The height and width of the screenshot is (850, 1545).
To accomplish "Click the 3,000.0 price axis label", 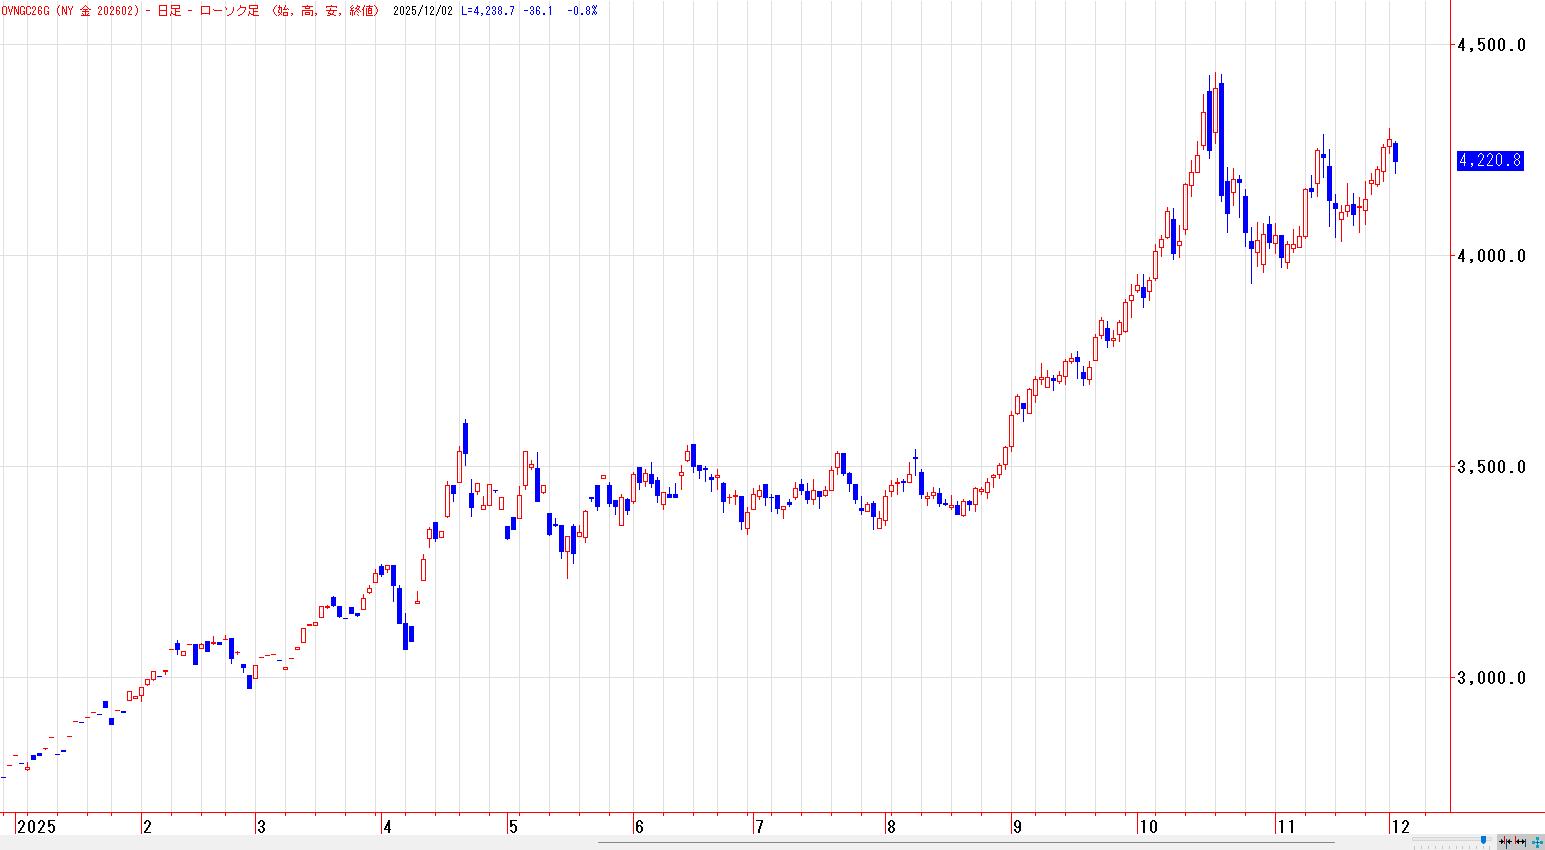I will coord(1491,678).
